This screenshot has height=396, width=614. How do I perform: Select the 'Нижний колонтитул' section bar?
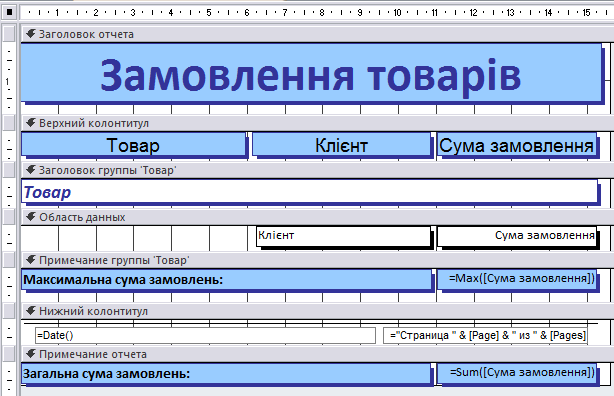coord(317,311)
